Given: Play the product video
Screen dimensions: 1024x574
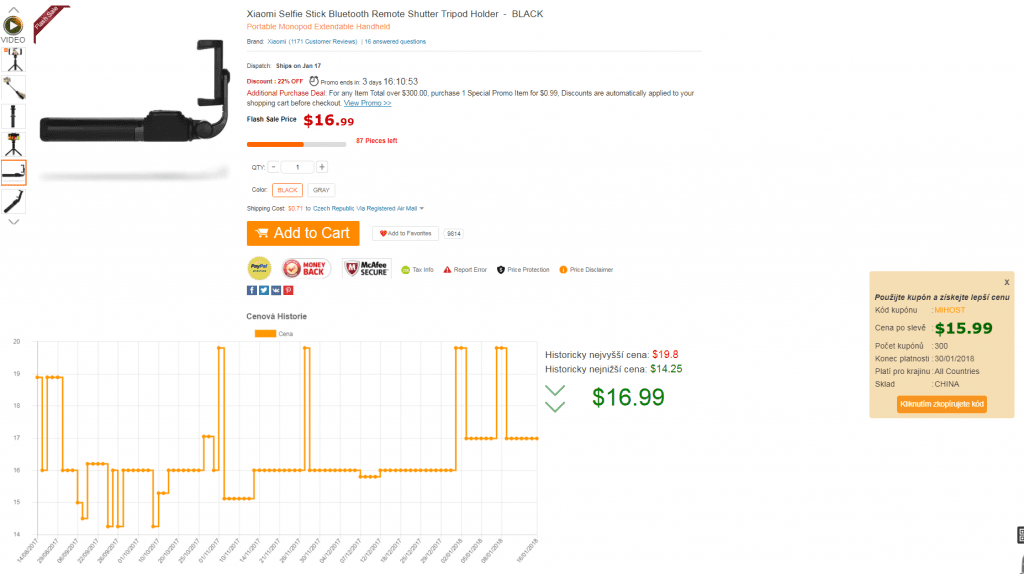Looking at the screenshot, I should (x=12, y=25).
